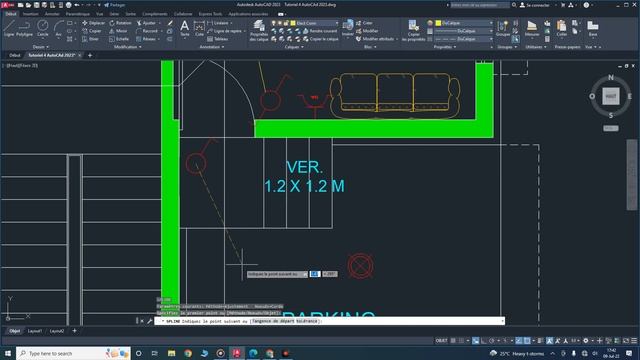Expand the Annotation panel
Viewport: 640px width, 360px height.
[x=212, y=47]
